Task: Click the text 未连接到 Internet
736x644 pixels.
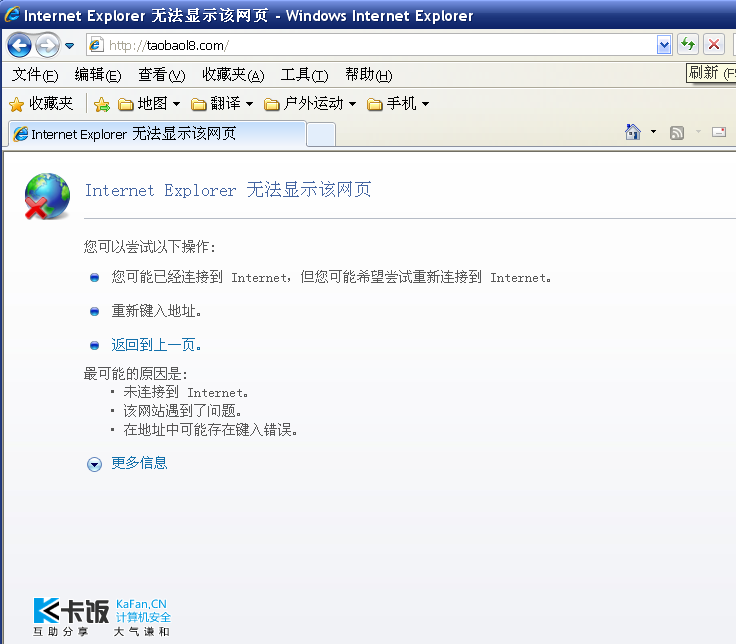Action: click(x=185, y=392)
